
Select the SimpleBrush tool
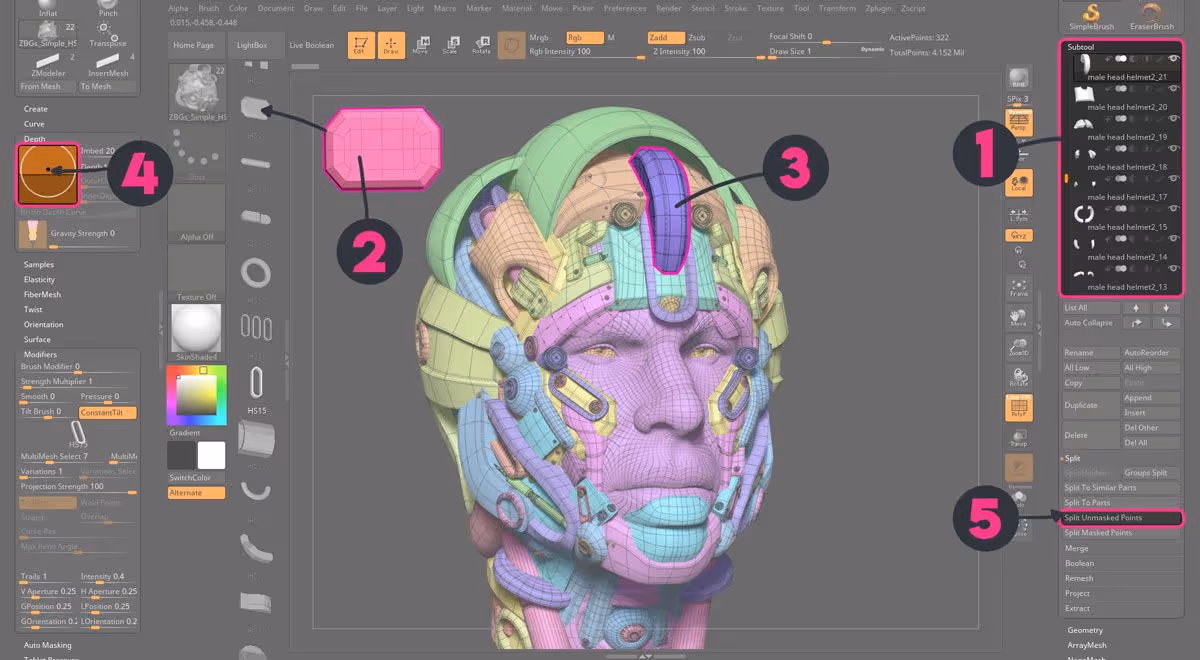tap(1091, 17)
